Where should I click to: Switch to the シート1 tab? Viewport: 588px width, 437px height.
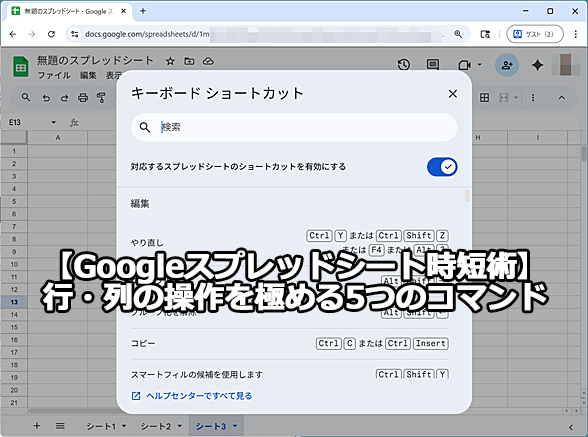pos(101,426)
